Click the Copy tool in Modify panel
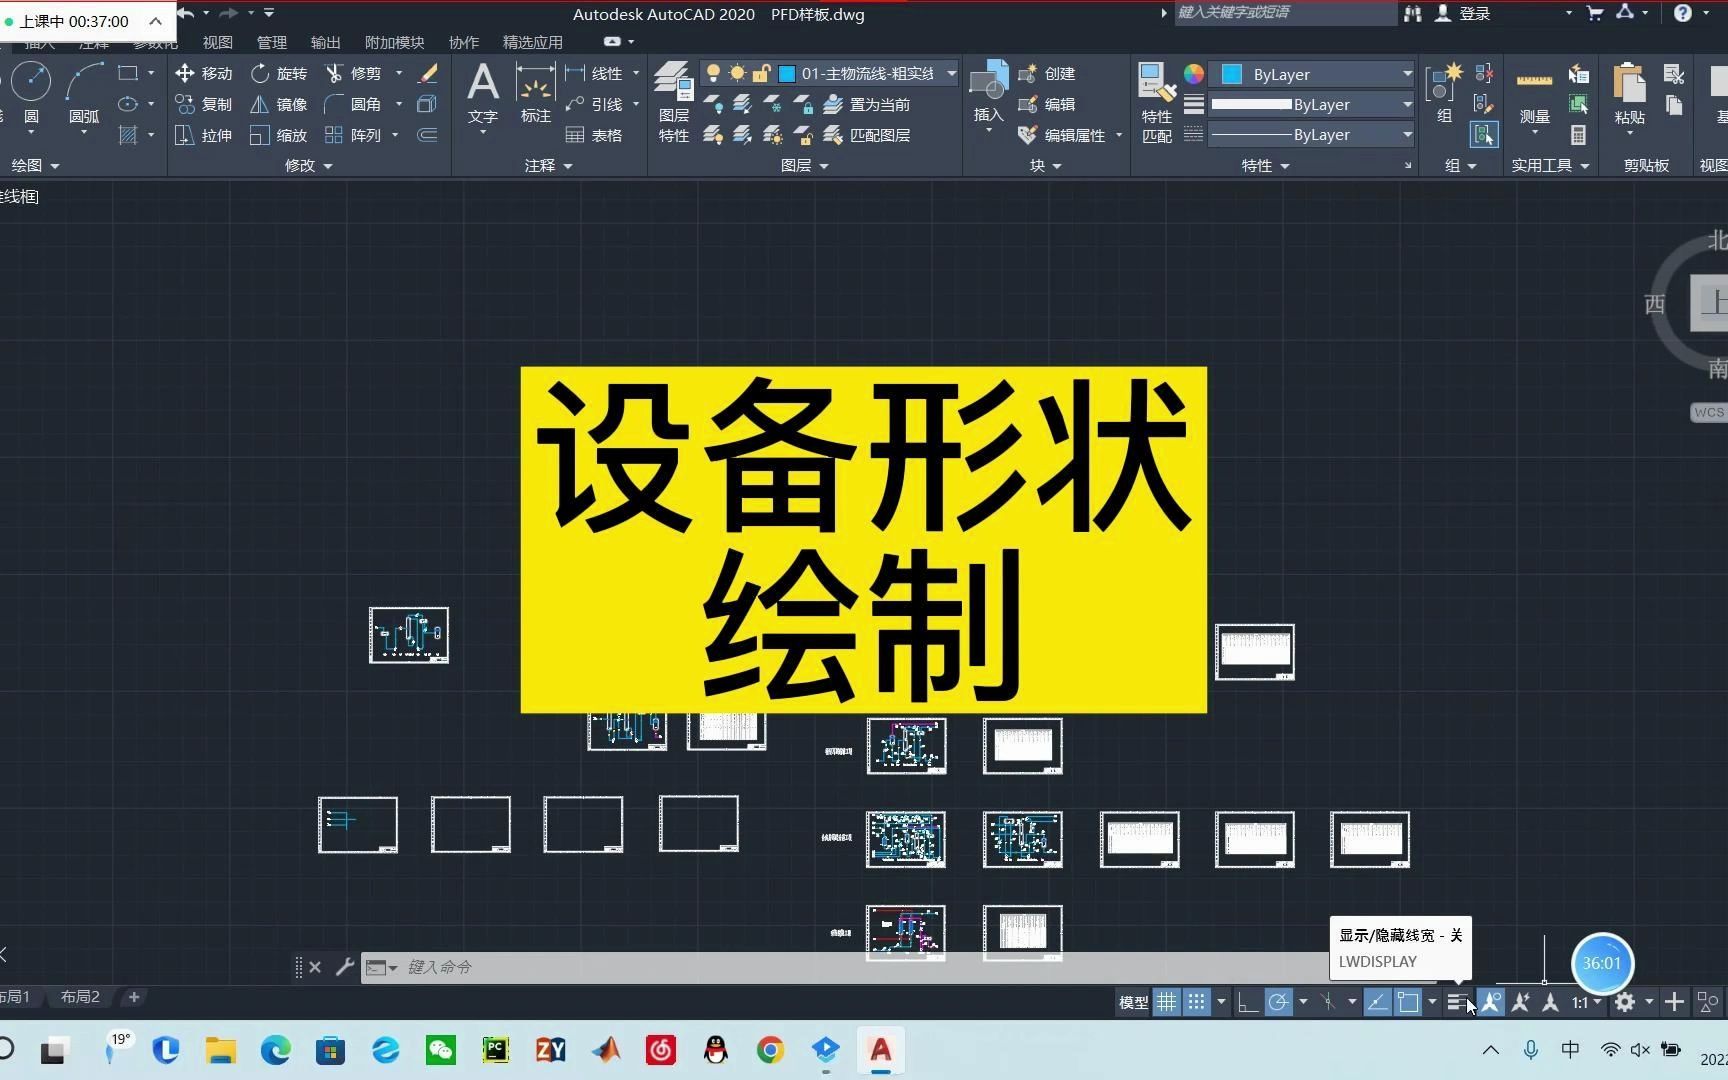This screenshot has width=1728, height=1080. point(203,104)
